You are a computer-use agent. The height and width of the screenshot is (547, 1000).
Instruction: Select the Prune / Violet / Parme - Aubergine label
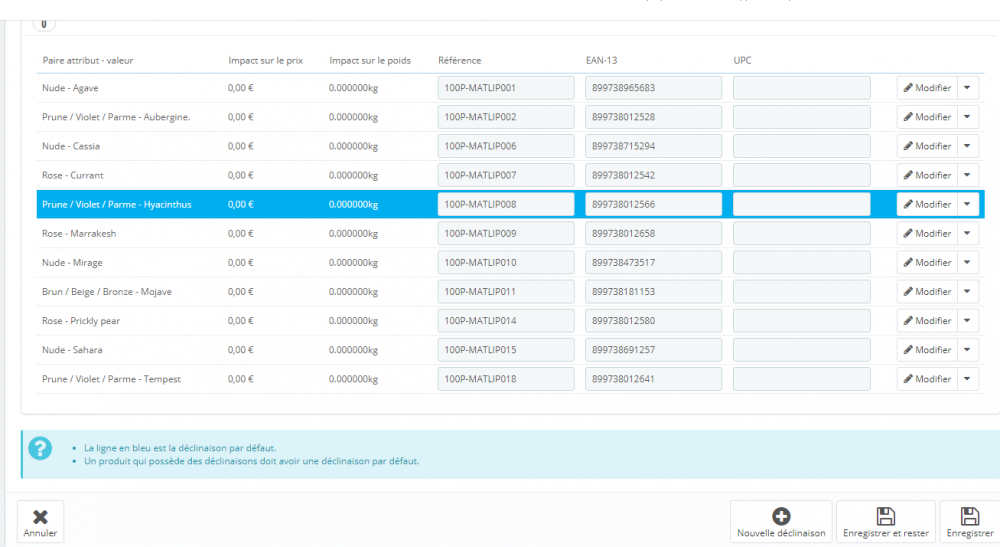116,117
